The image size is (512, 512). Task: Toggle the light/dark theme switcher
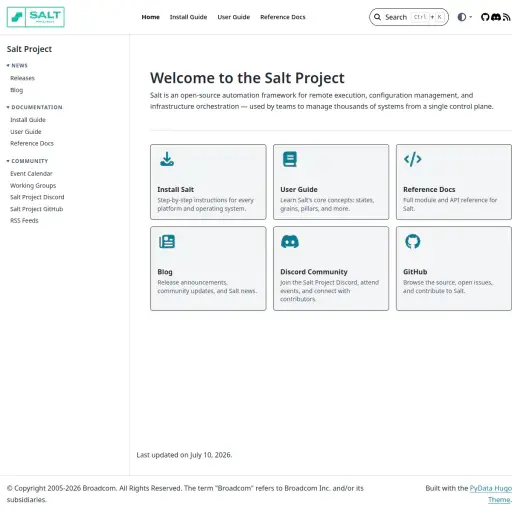(x=465, y=17)
